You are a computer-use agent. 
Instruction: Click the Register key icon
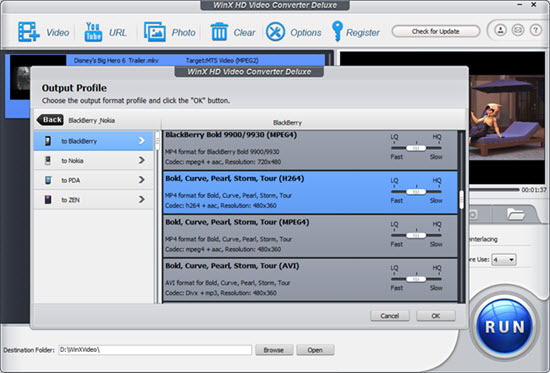[337, 32]
